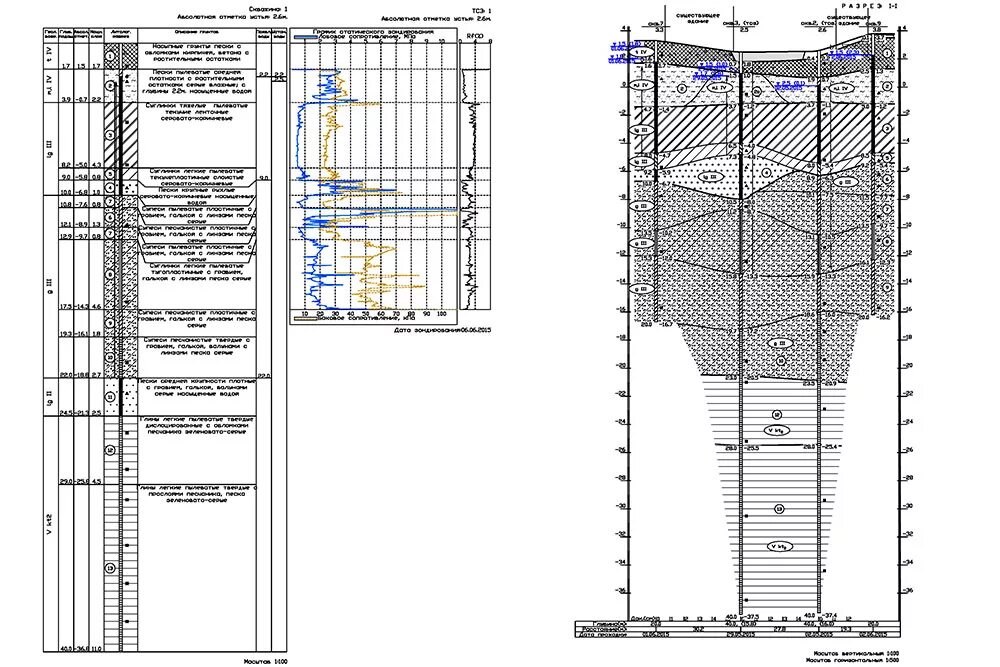Select layer circle 13 on the cross-section
The height and width of the screenshot is (667, 1000).
click(x=779, y=509)
